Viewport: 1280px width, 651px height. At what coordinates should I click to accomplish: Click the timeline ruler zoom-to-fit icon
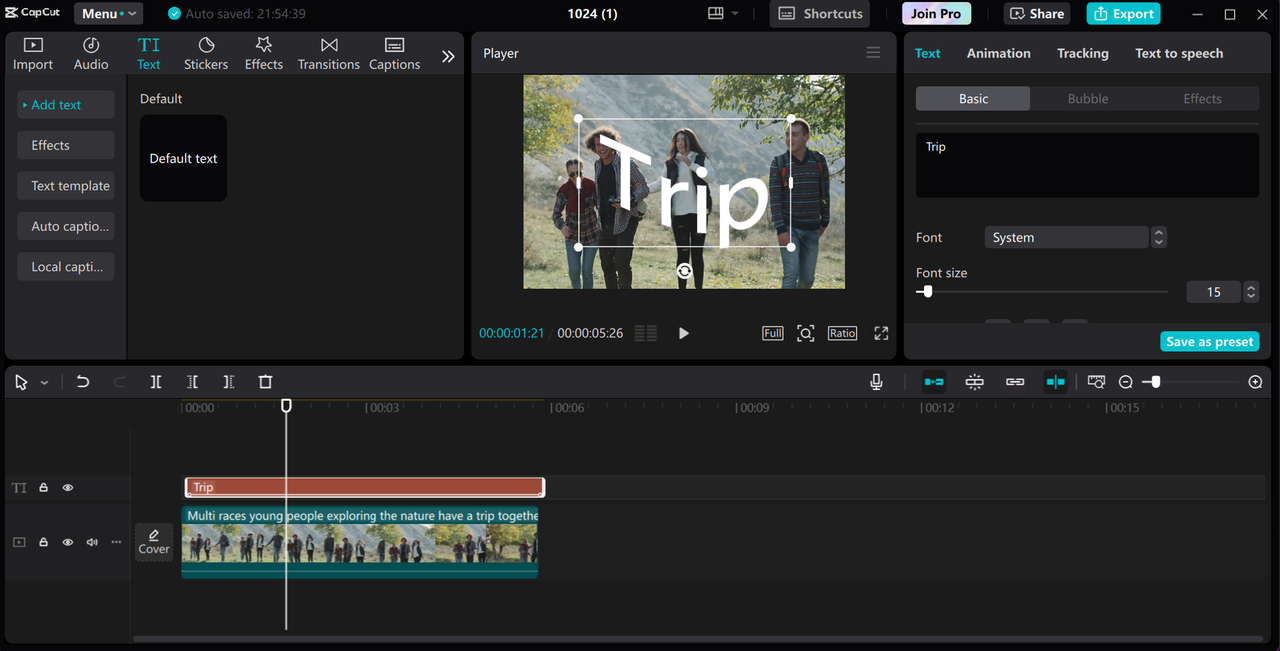[x=1097, y=382]
